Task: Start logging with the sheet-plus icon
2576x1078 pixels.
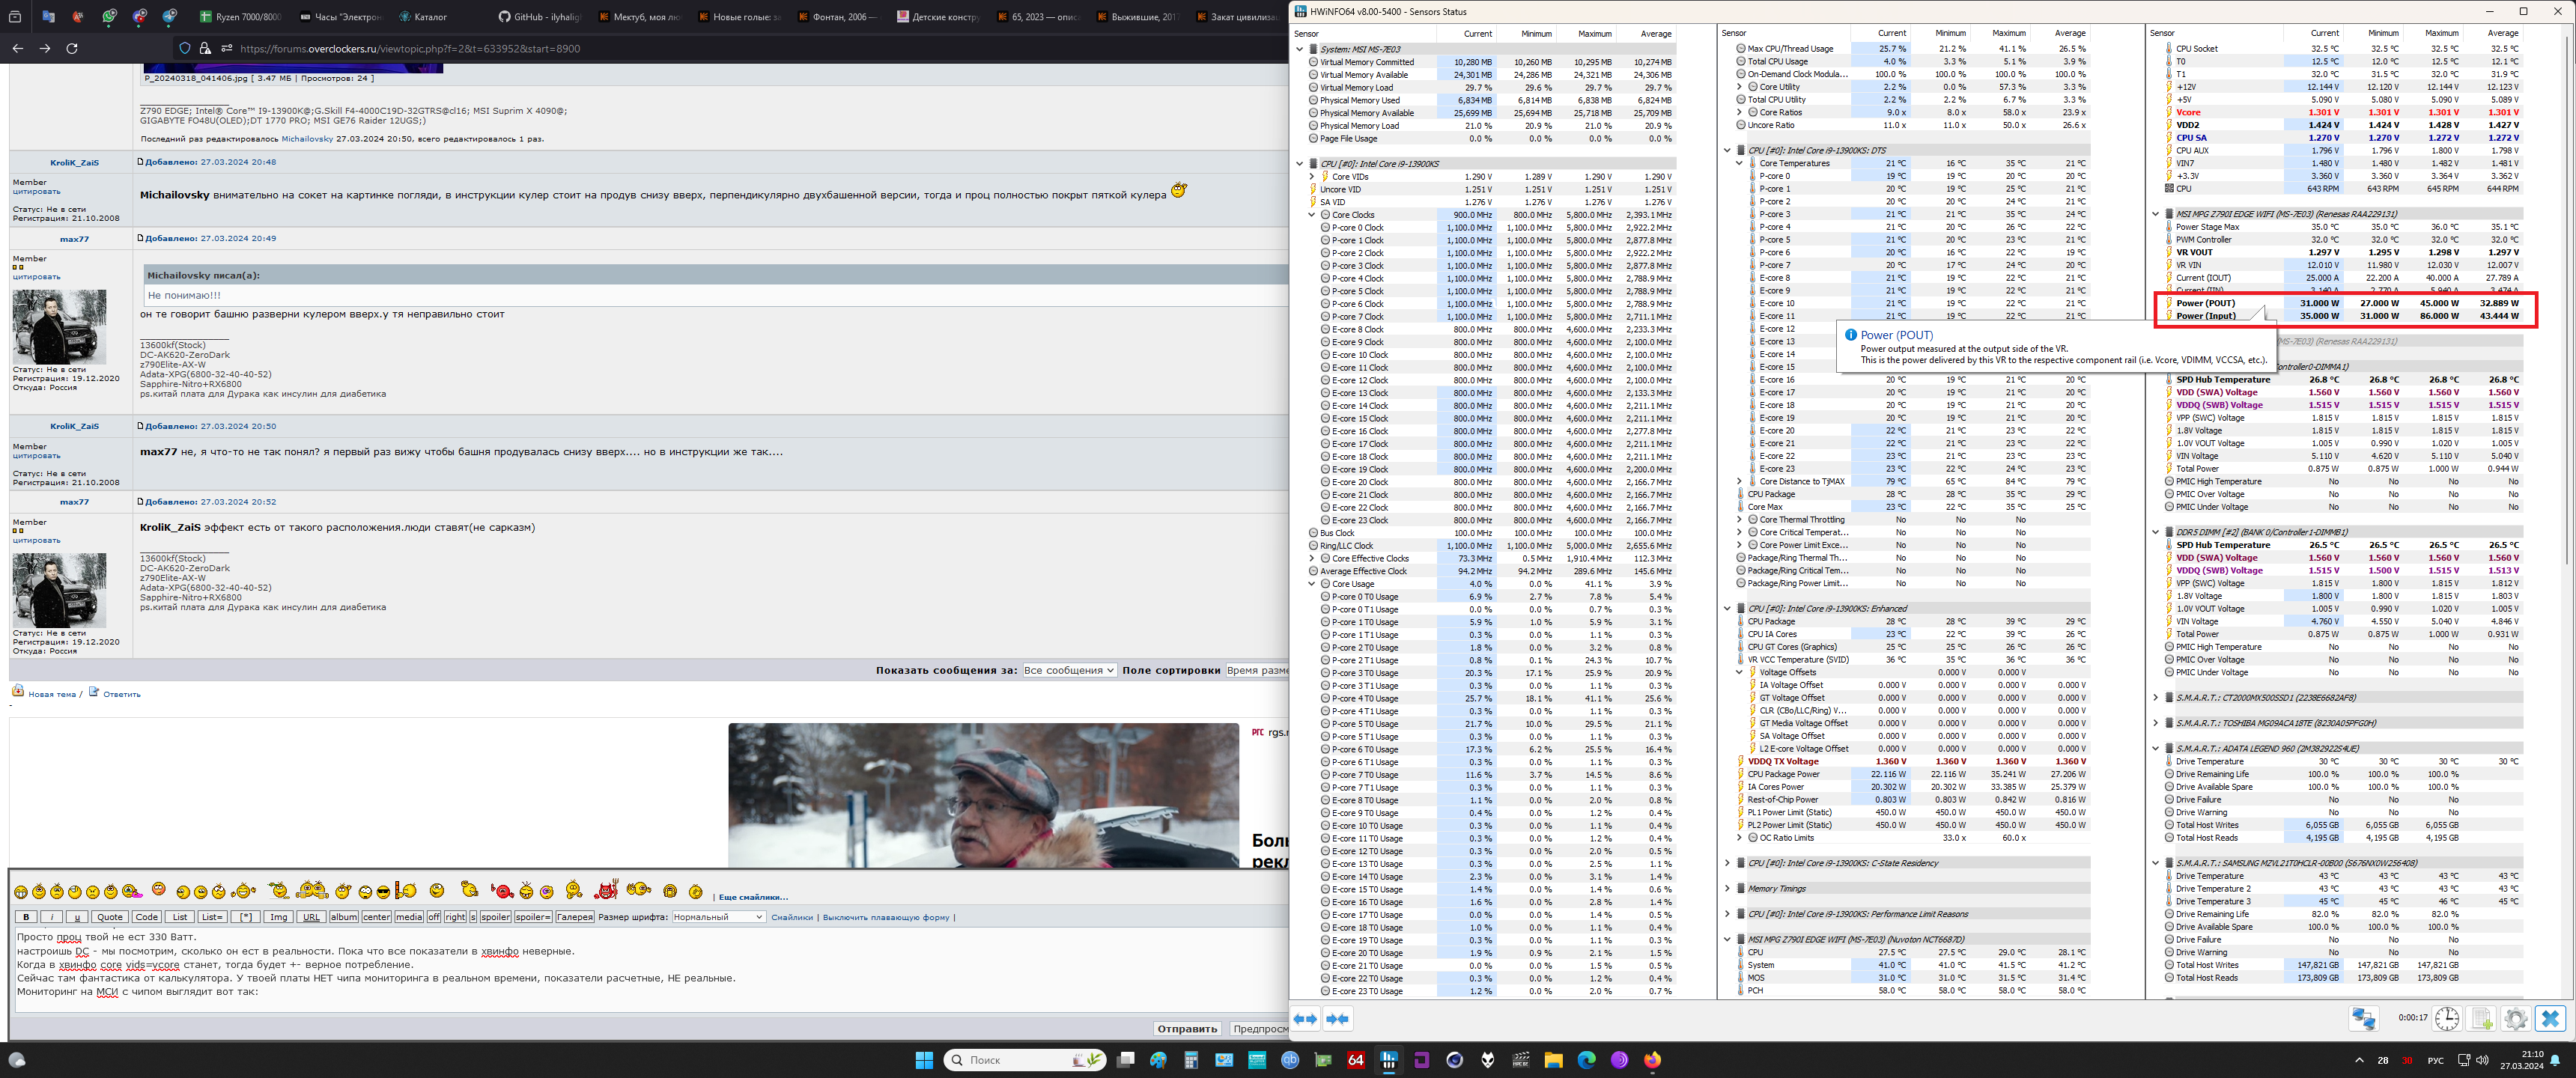Action: point(2481,1018)
